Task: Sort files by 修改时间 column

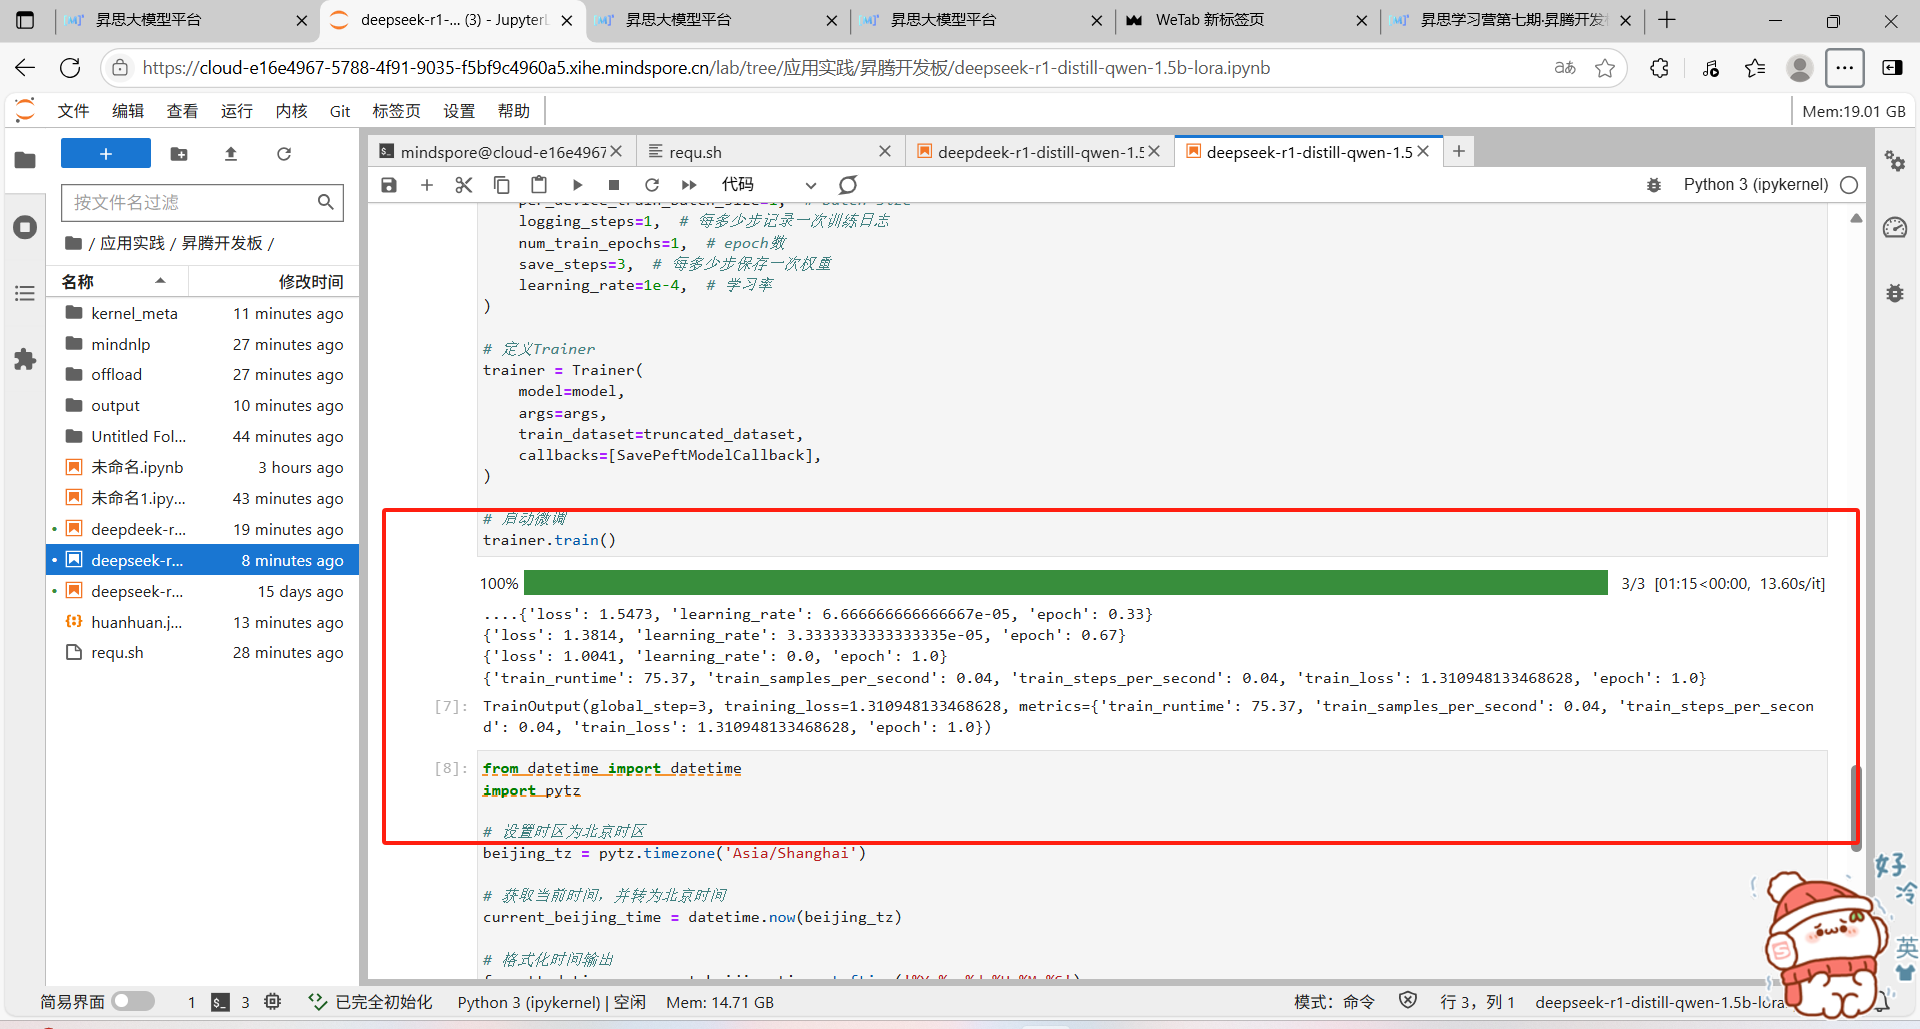Action: click(x=310, y=282)
